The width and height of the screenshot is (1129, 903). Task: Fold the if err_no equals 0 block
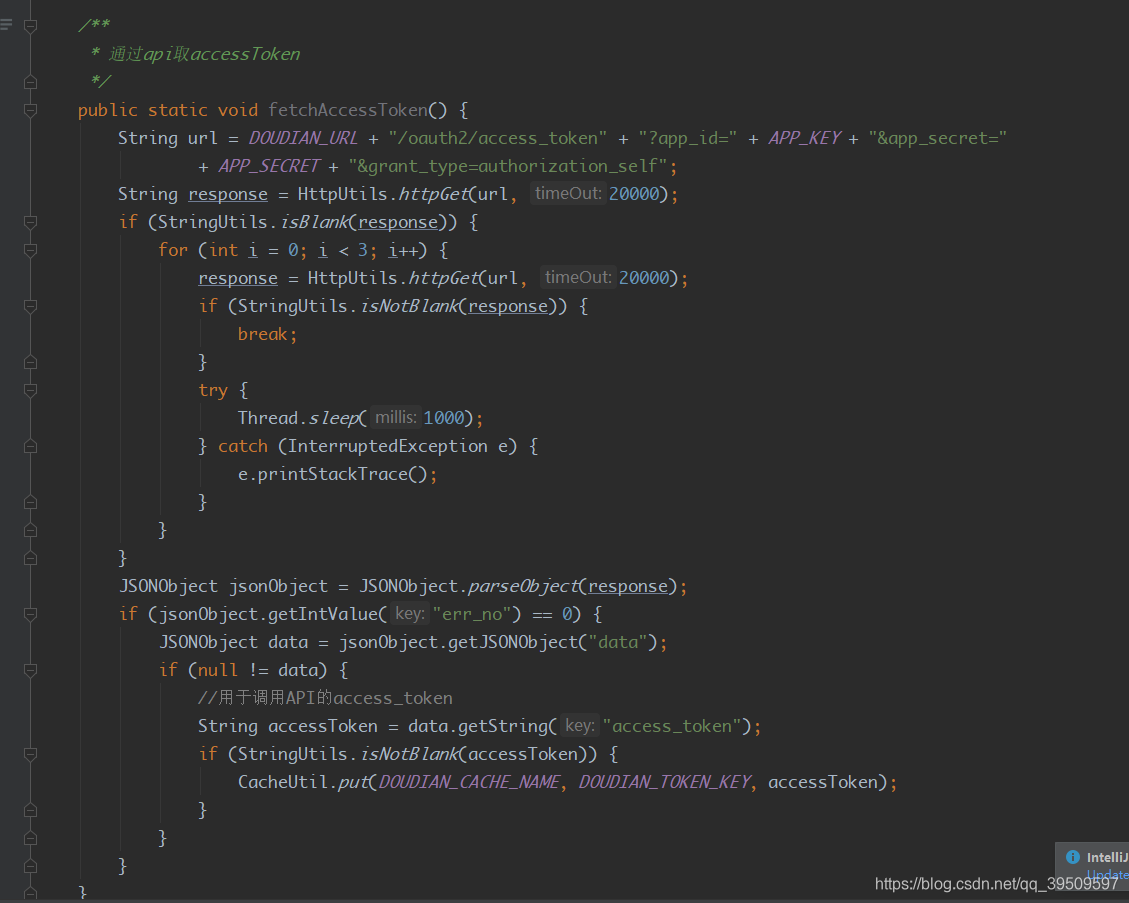click(x=30, y=614)
